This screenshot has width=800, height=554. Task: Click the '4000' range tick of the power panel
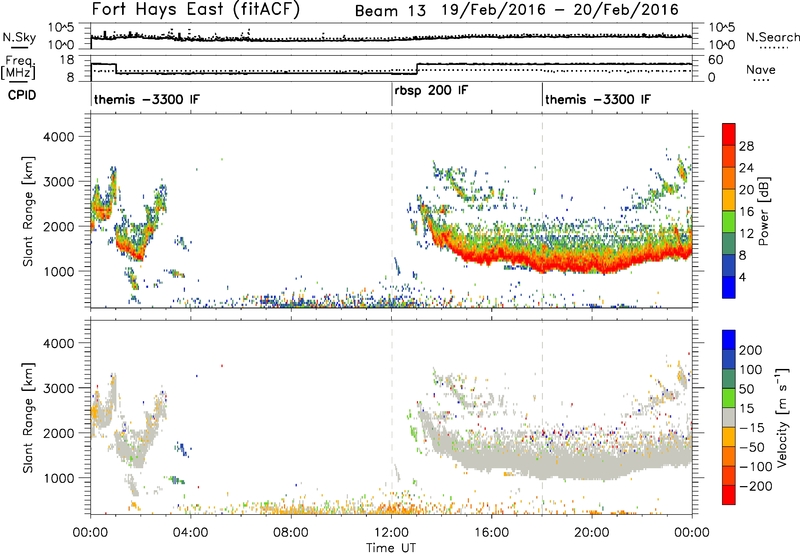click(x=59, y=137)
